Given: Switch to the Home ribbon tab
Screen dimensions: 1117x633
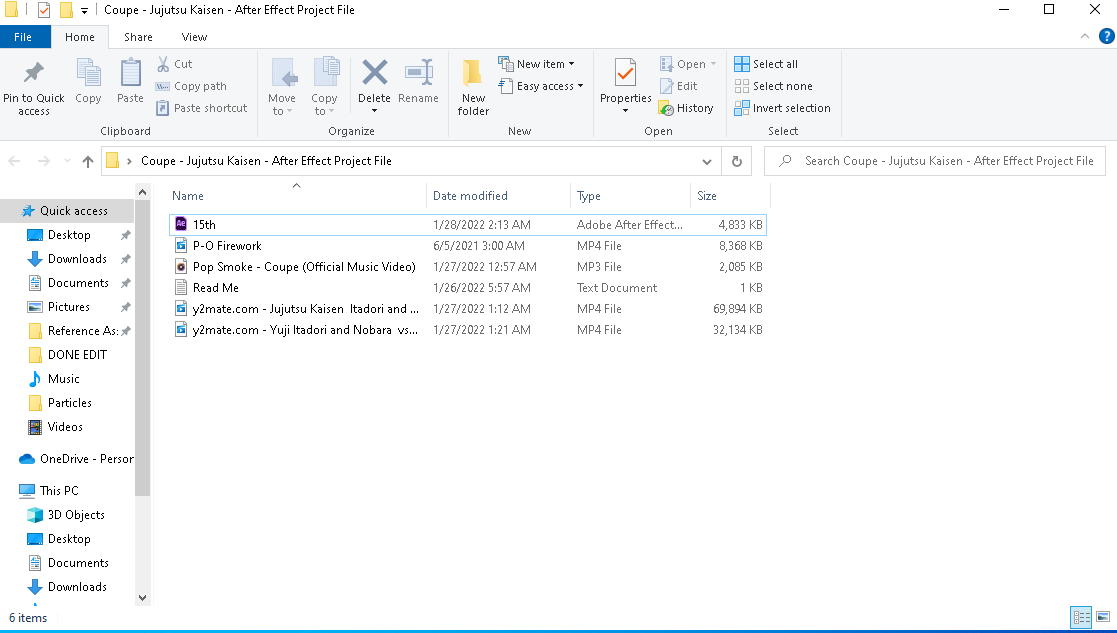Looking at the screenshot, I should click(80, 37).
